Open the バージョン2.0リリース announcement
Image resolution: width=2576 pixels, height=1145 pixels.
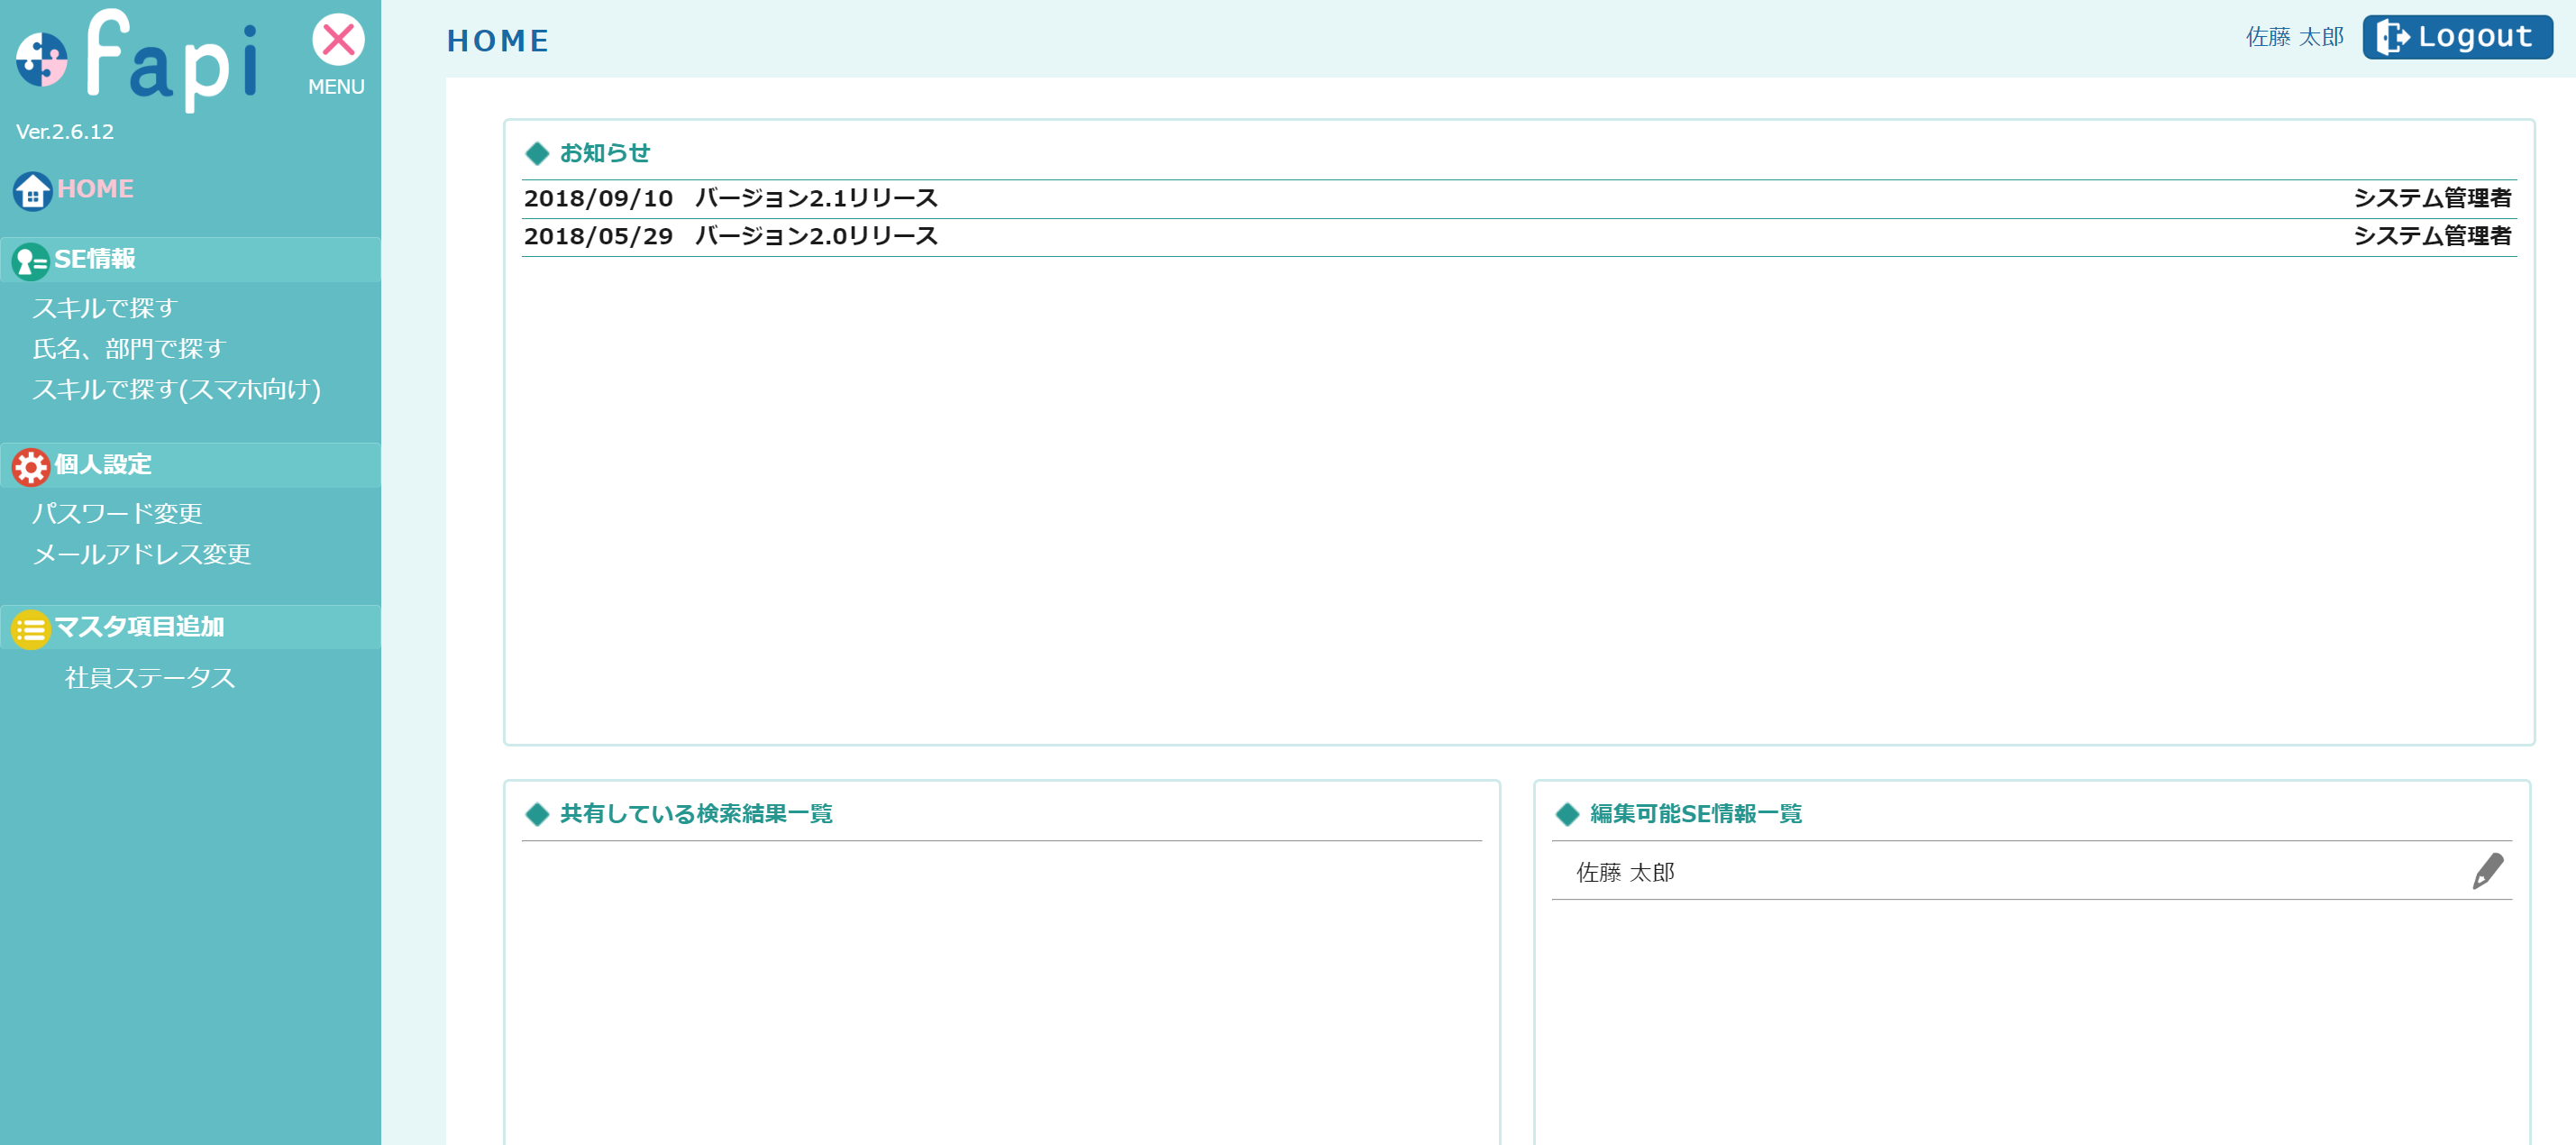pyautogui.click(x=816, y=237)
